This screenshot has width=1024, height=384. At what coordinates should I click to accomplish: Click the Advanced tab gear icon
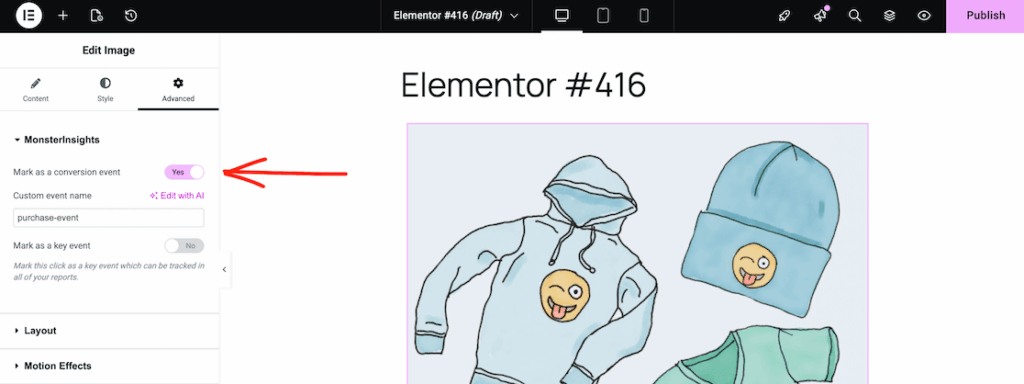(x=178, y=83)
